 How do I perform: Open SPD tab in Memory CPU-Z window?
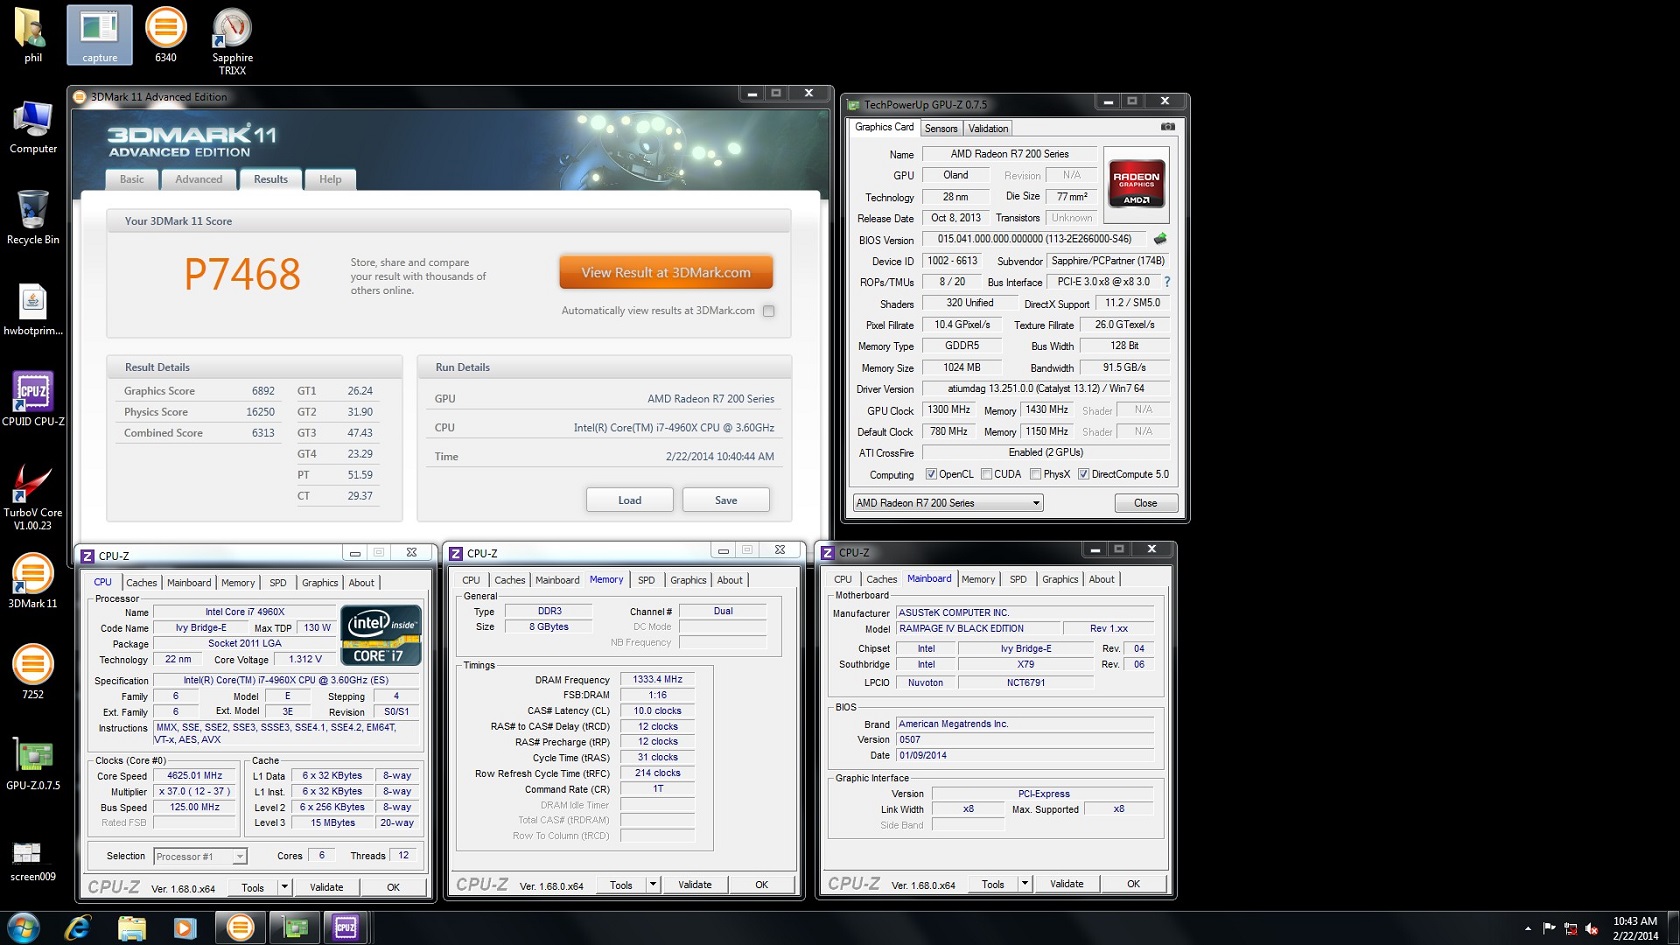click(x=646, y=580)
